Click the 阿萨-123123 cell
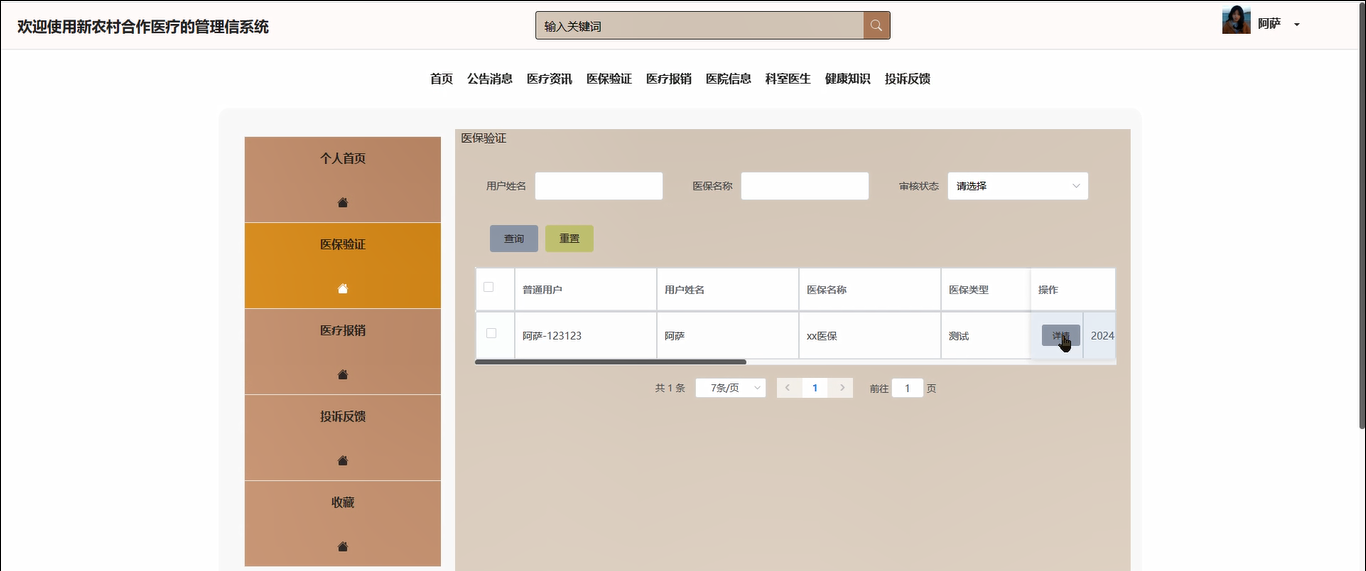Image resolution: width=1366 pixels, height=571 pixels. click(586, 336)
